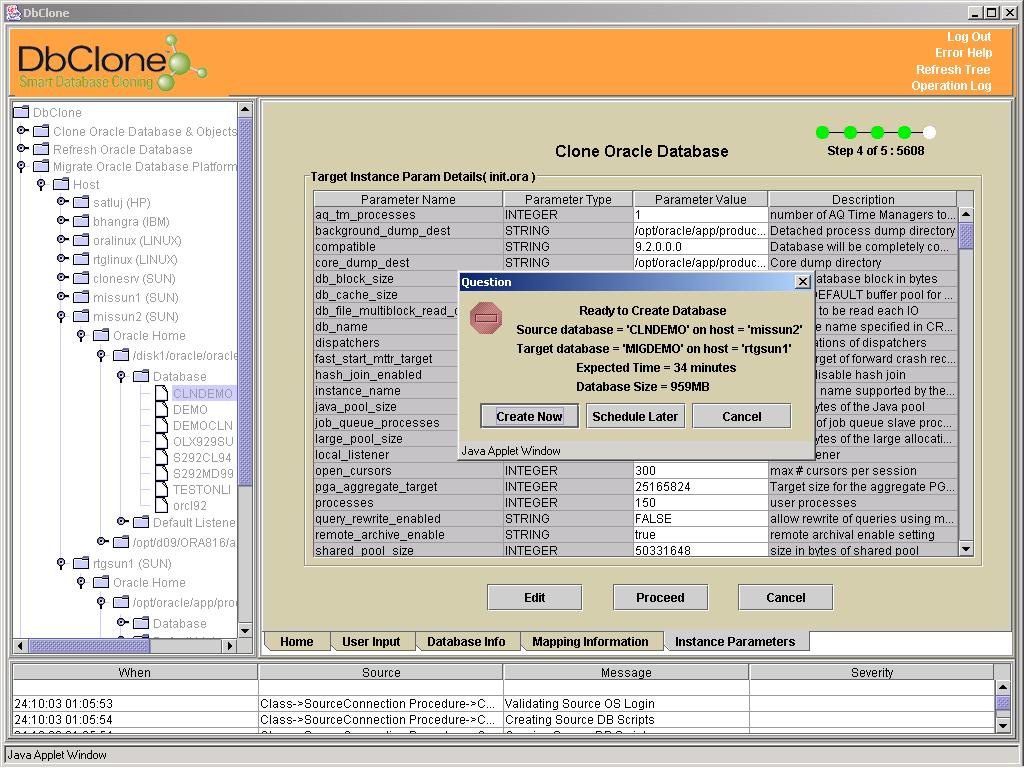Click the clonesrv (SUN) folder icon
Image resolution: width=1024 pixels, height=768 pixels.
coord(81,278)
